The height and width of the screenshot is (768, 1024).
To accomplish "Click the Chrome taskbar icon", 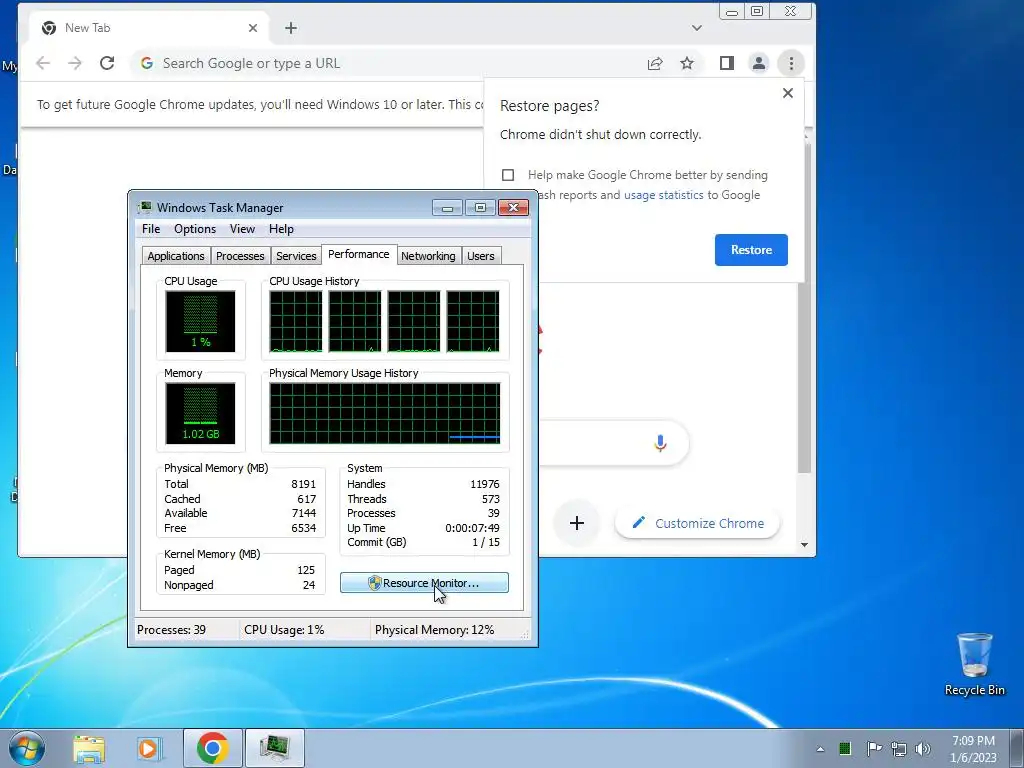I will [212, 748].
